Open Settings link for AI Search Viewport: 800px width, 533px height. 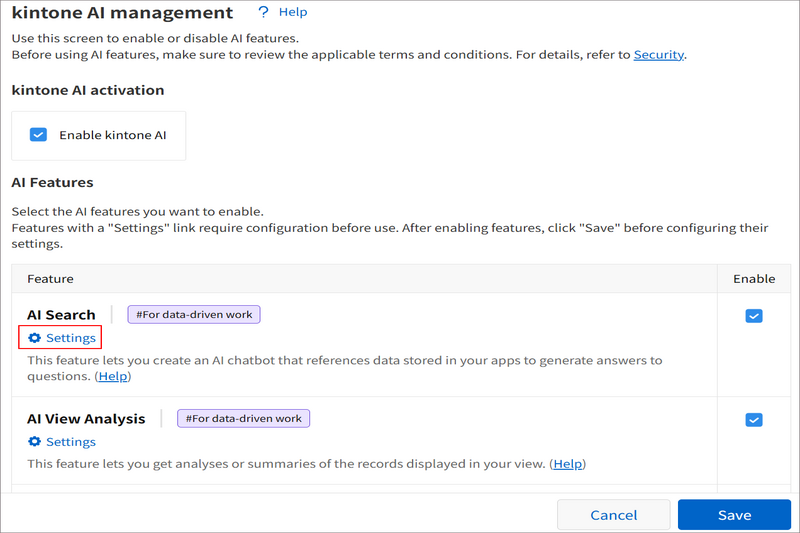71,338
